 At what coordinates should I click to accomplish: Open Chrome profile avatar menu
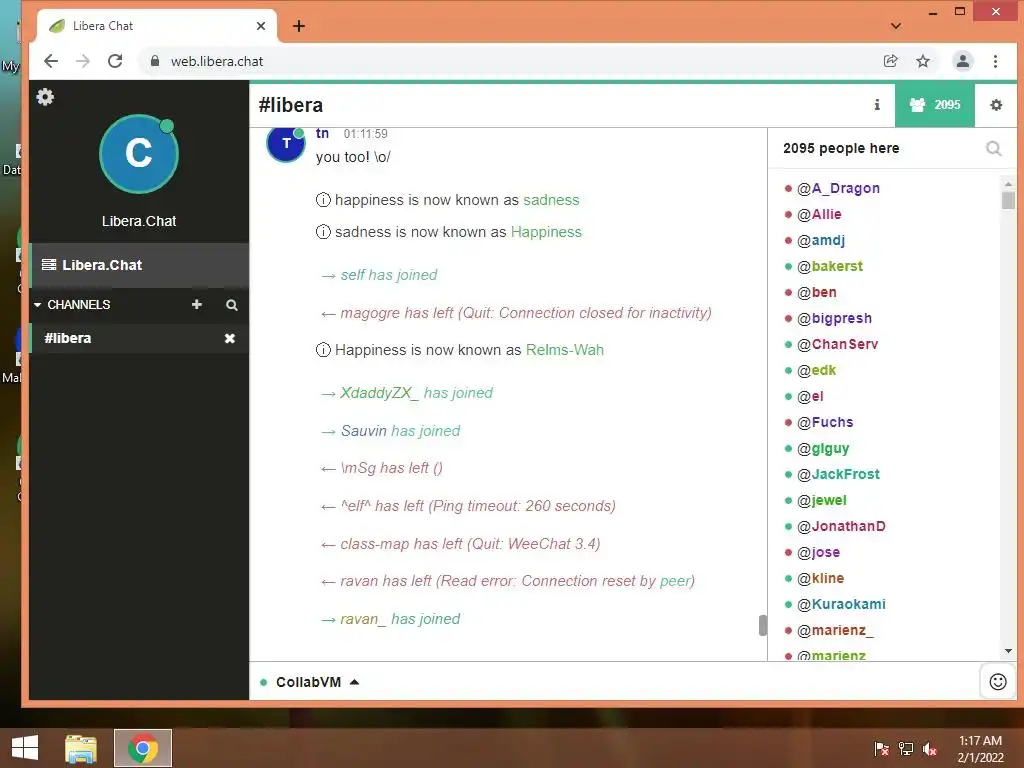pyautogui.click(x=963, y=61)
